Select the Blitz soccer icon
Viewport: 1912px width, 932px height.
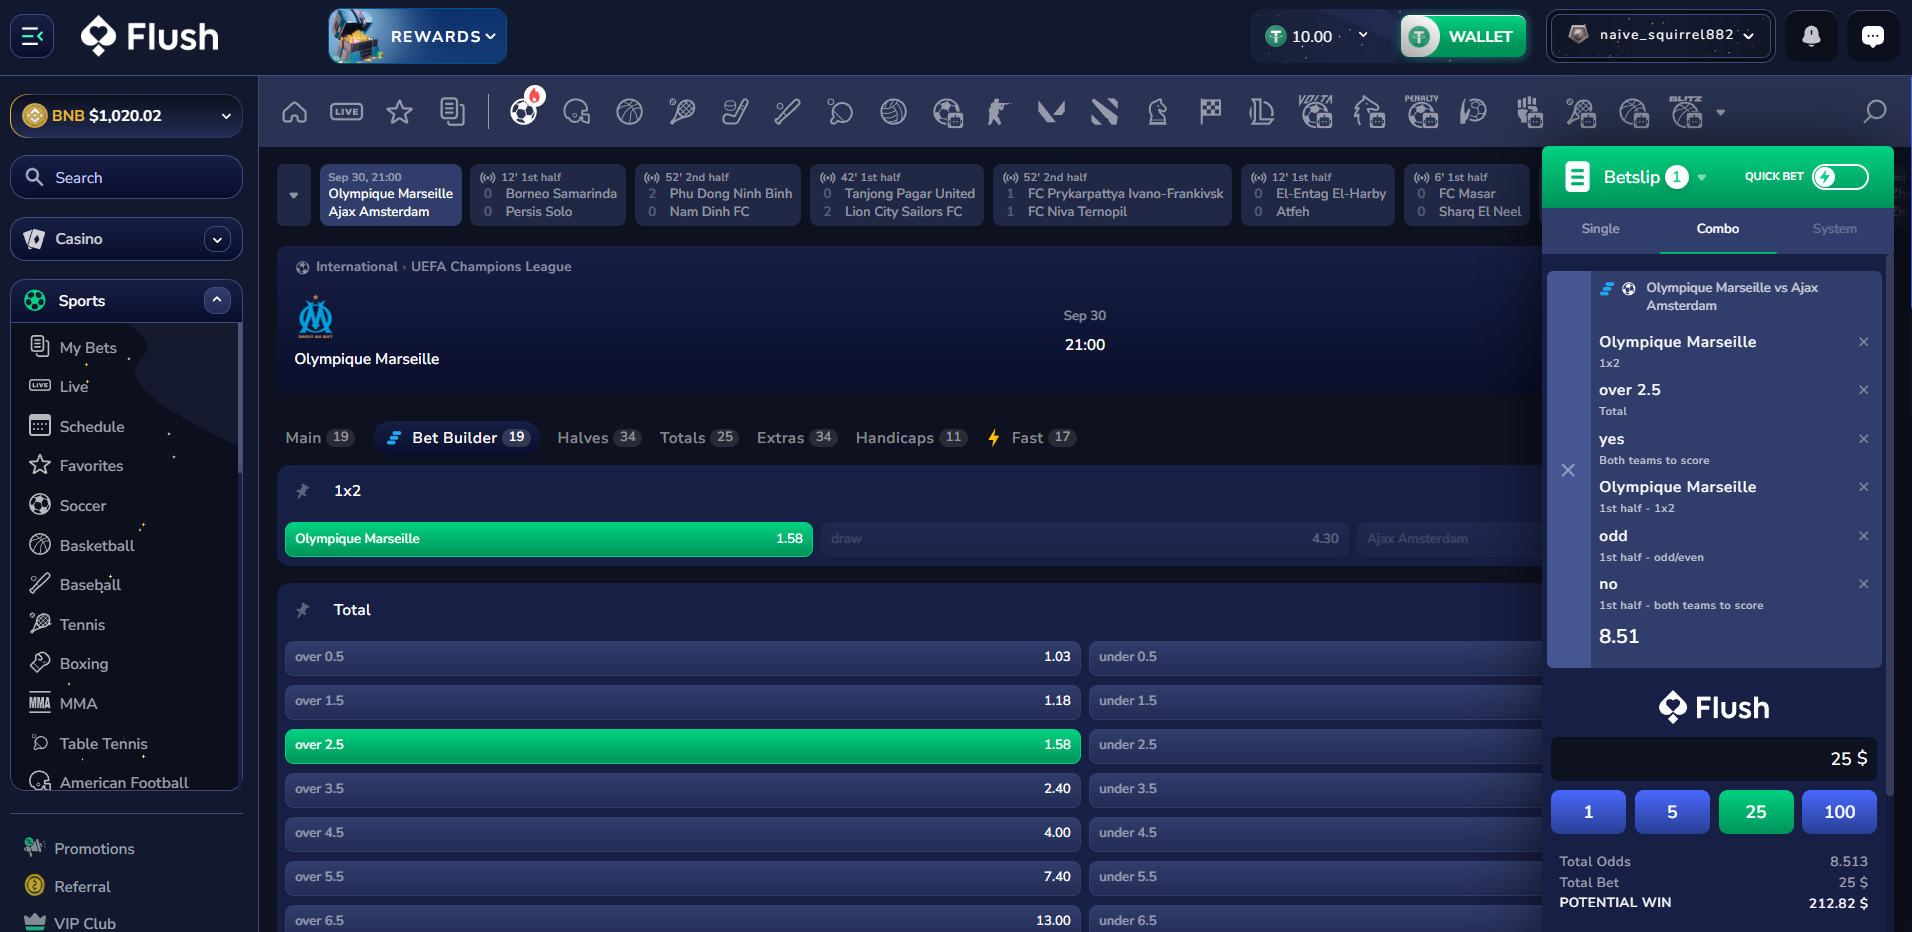[1686, 112]
